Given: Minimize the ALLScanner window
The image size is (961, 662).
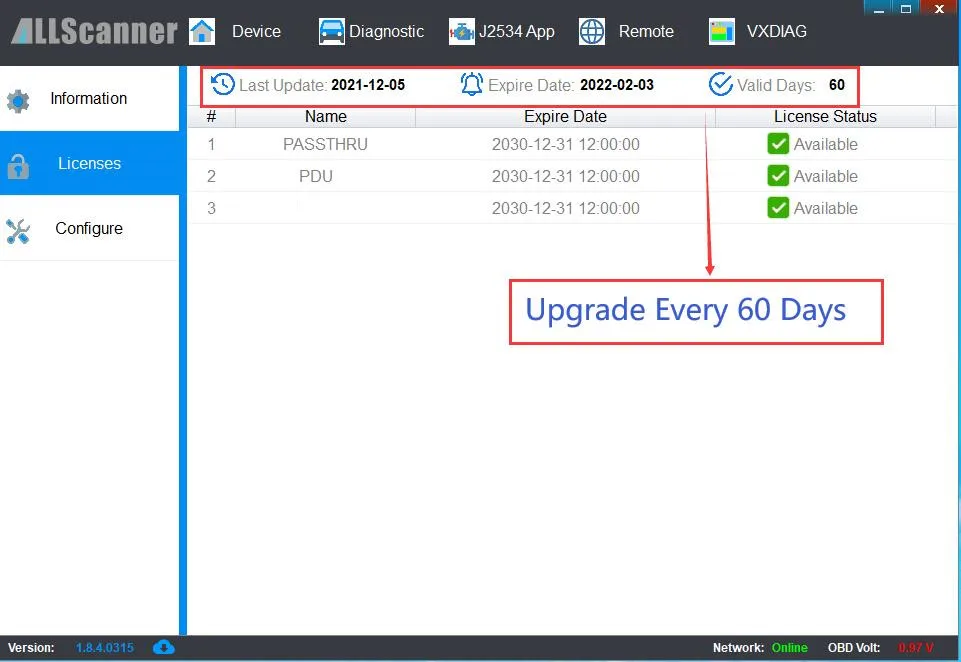Looking at the screenshot, I should point(878,8).
